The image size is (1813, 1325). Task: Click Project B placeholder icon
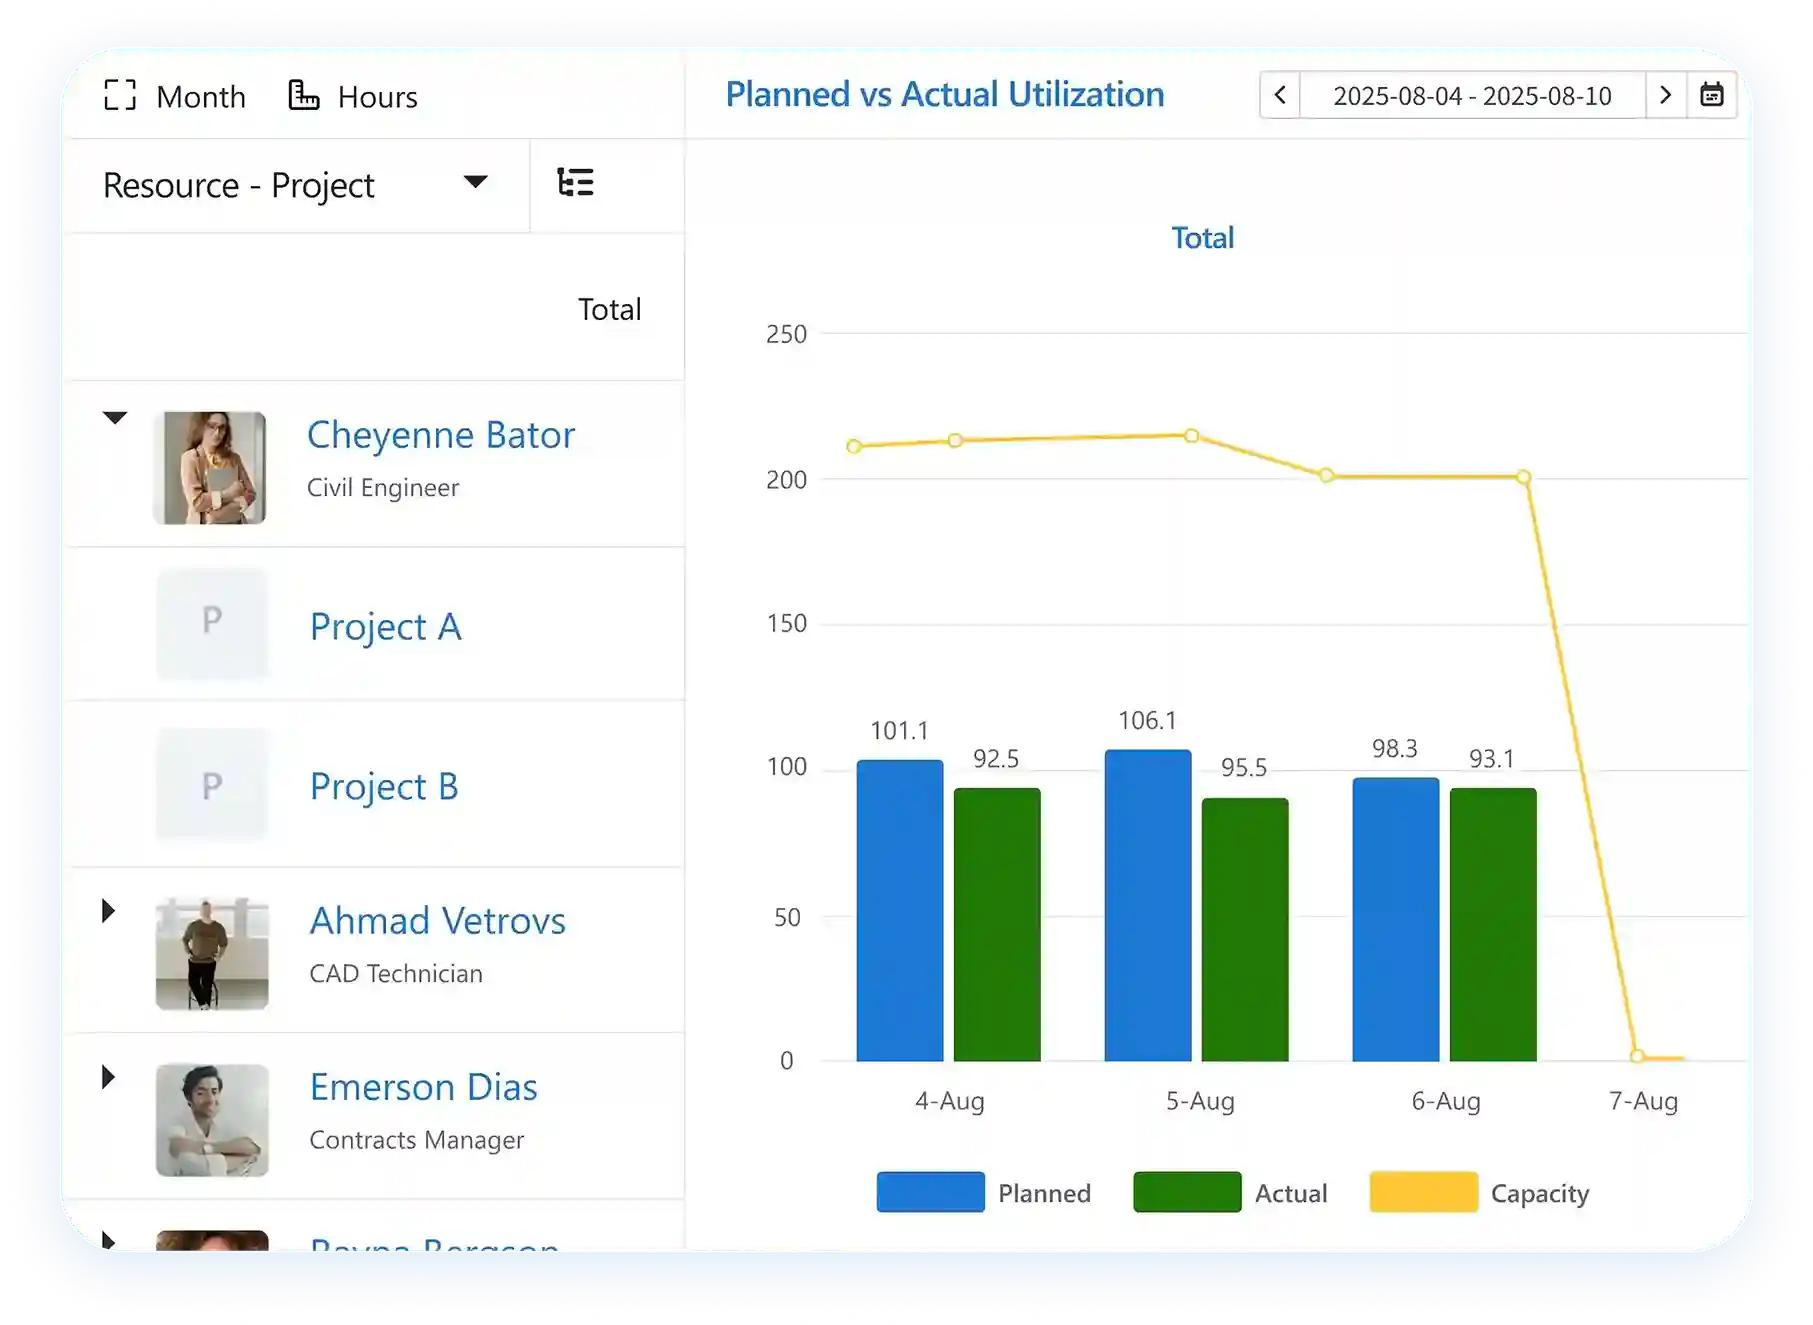coord(212,786)
